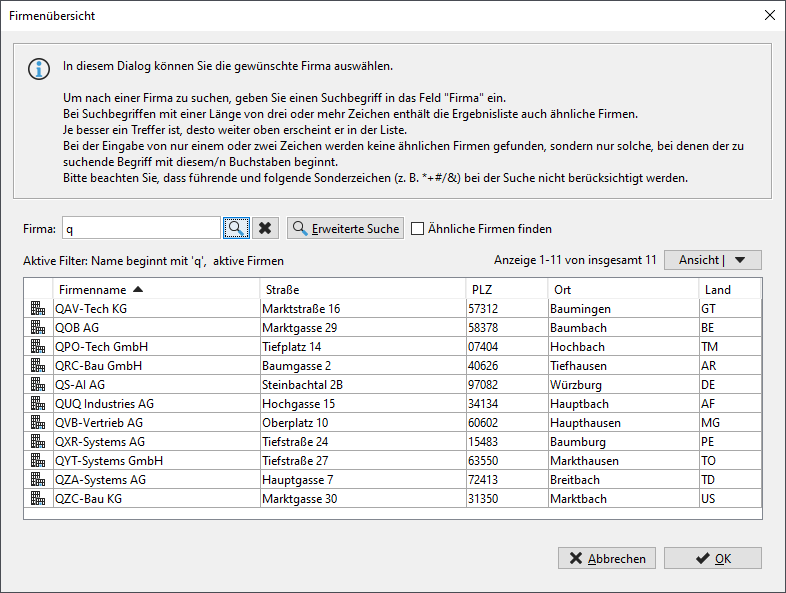Click city cell Würzburg
Image resolution: width=786 pixels, height=593 pixels.
point(624,385)
